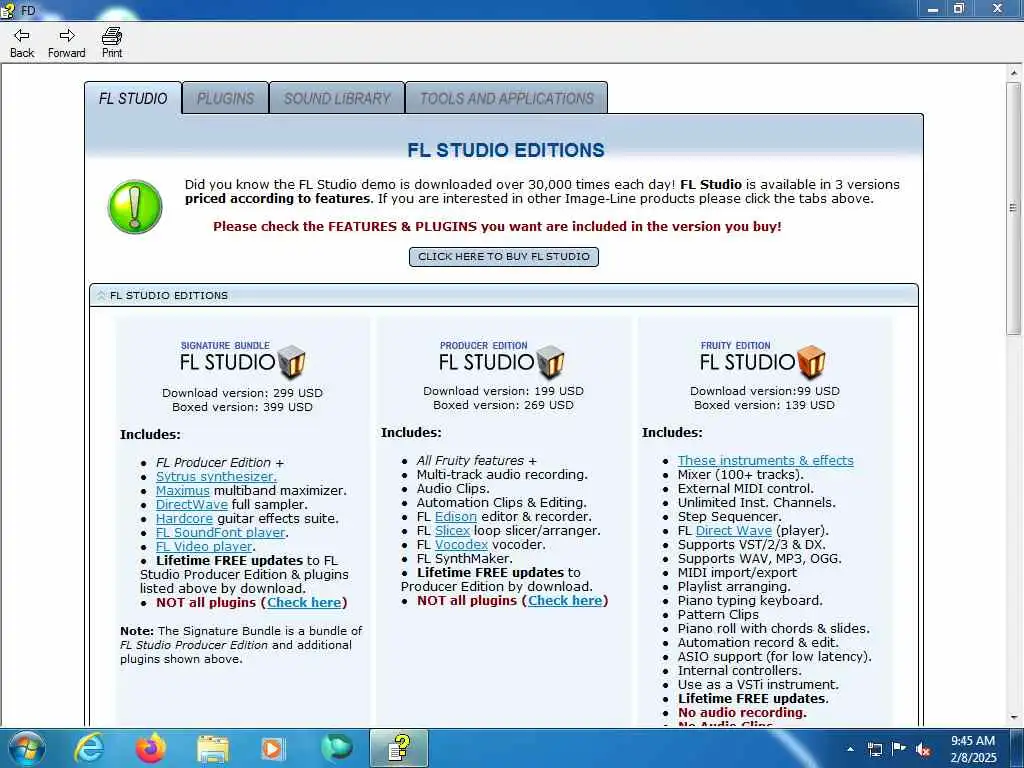Open the FL SoundFont player link

coord(221,532)
